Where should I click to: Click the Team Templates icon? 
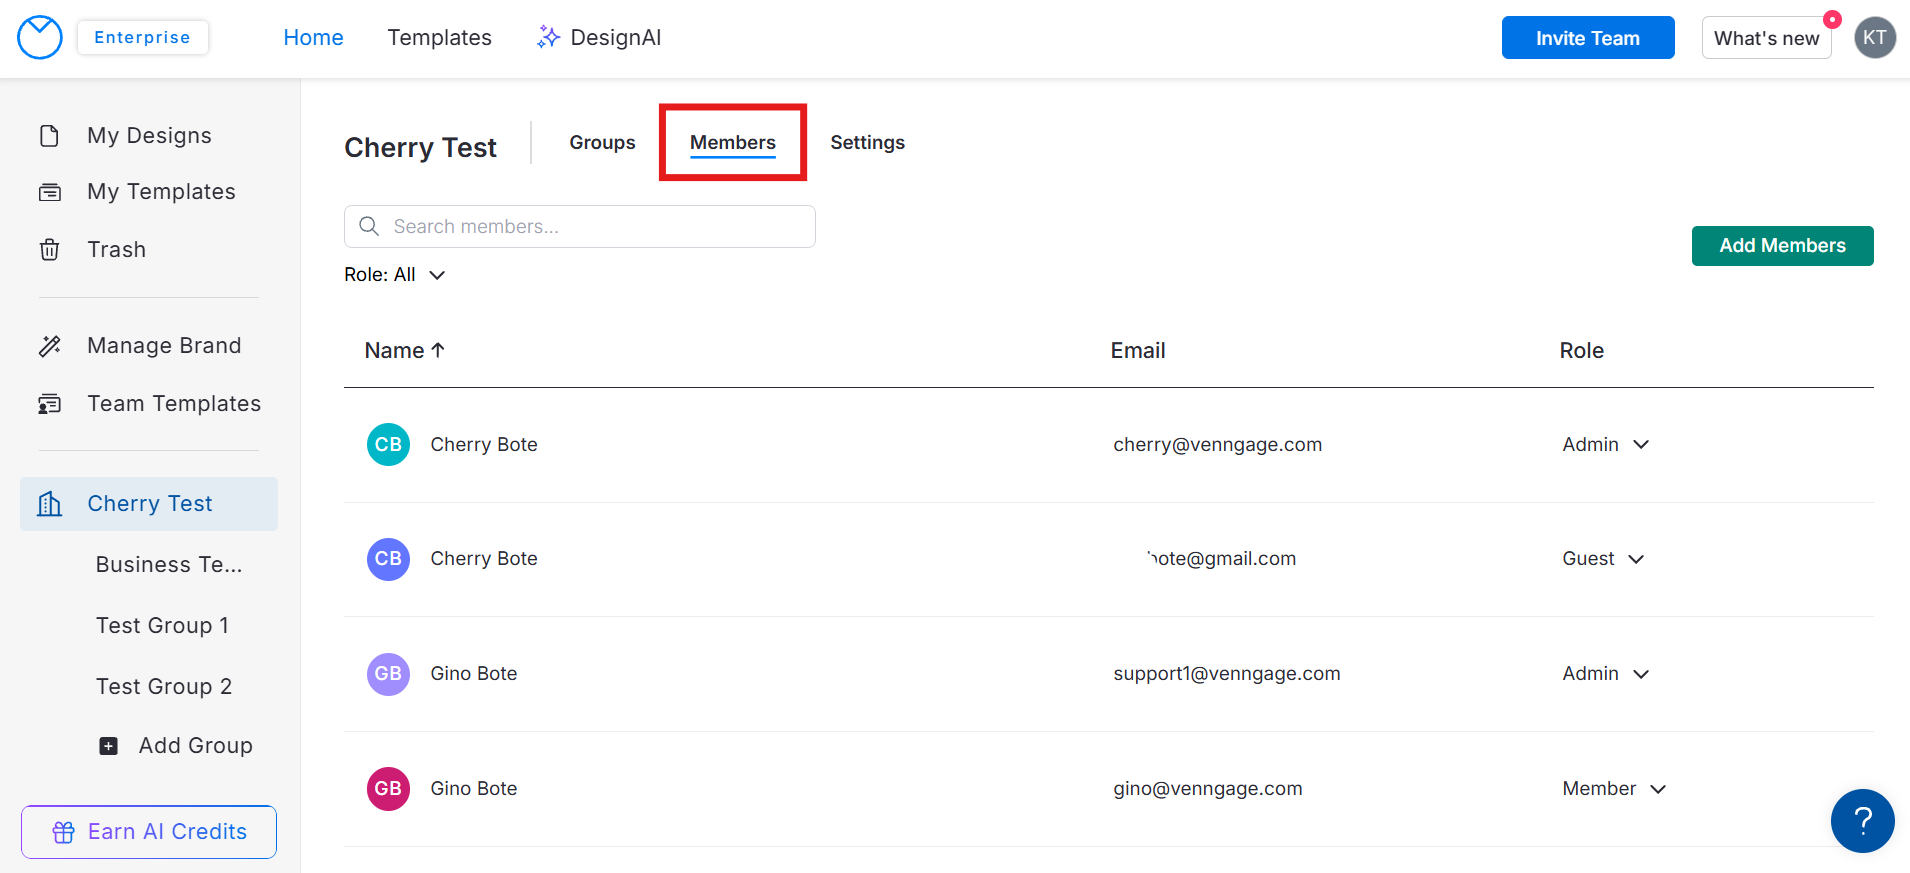click(50, 404)
